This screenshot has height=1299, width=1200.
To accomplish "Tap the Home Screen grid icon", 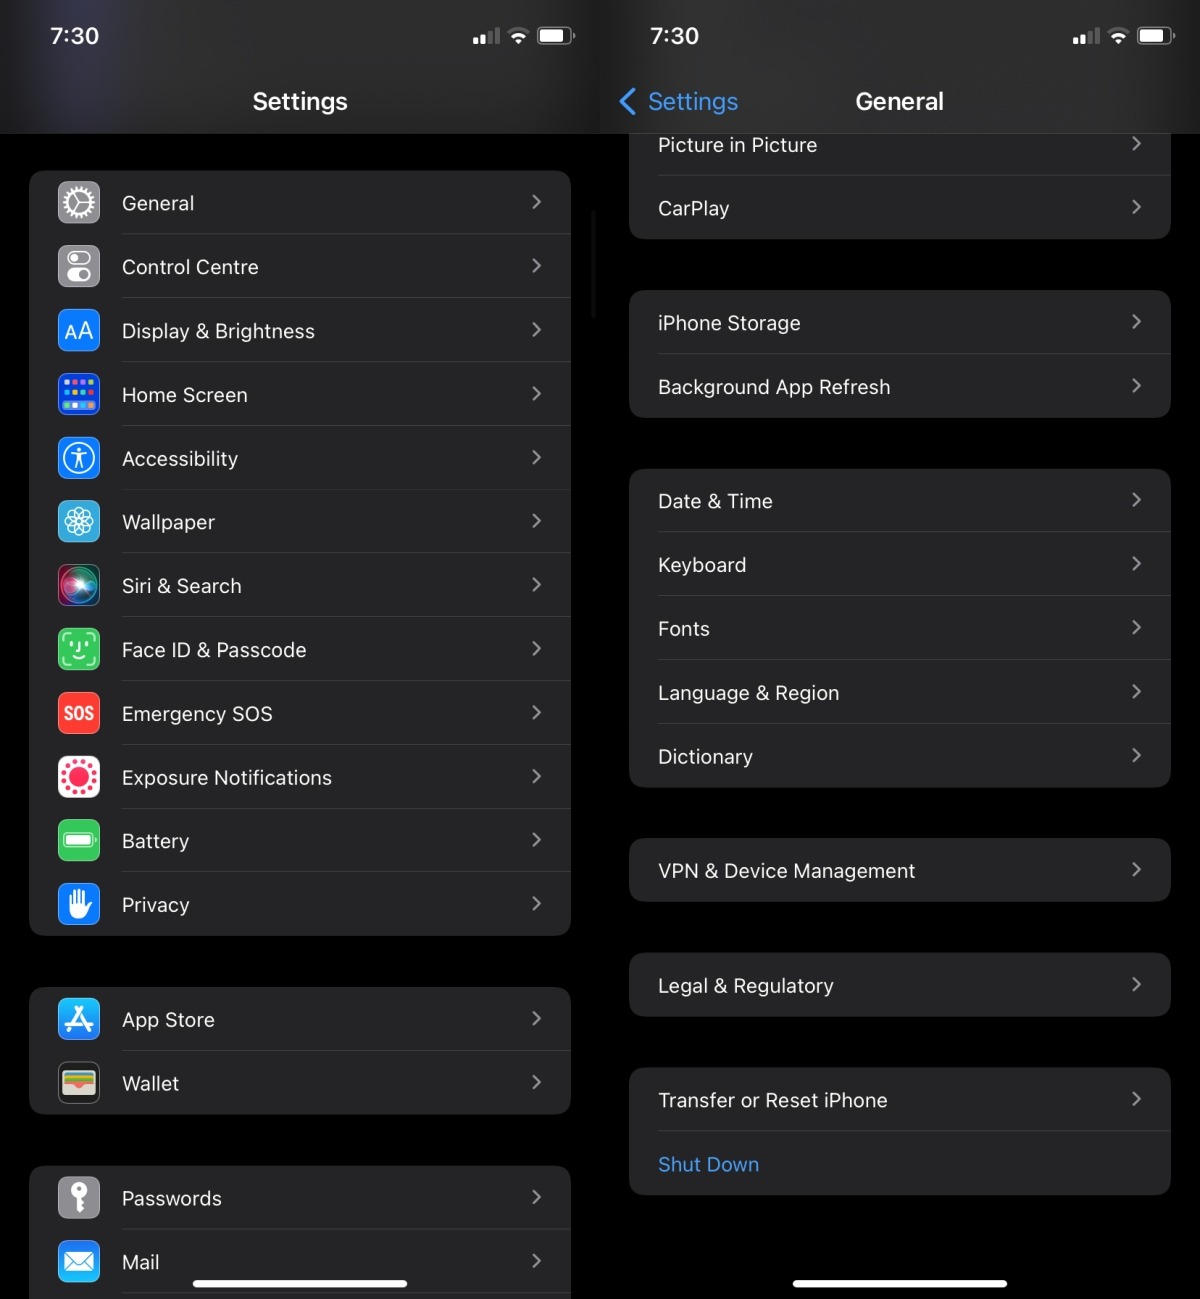I will (x=79, y=394).
